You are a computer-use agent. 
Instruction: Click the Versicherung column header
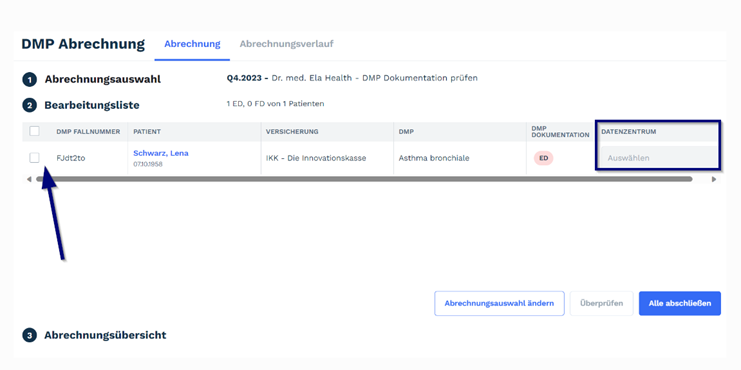pyautogui.click(x=292, y=132)
